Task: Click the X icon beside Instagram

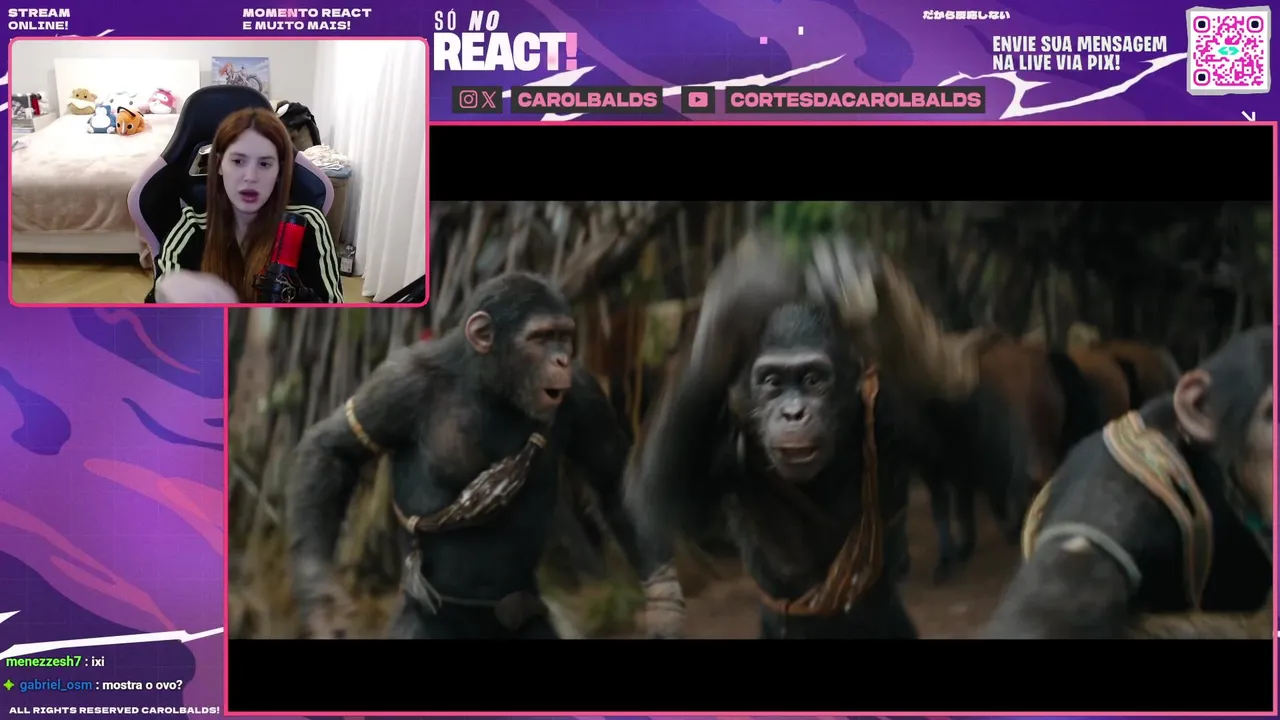Action: click(x=488, y=99)
